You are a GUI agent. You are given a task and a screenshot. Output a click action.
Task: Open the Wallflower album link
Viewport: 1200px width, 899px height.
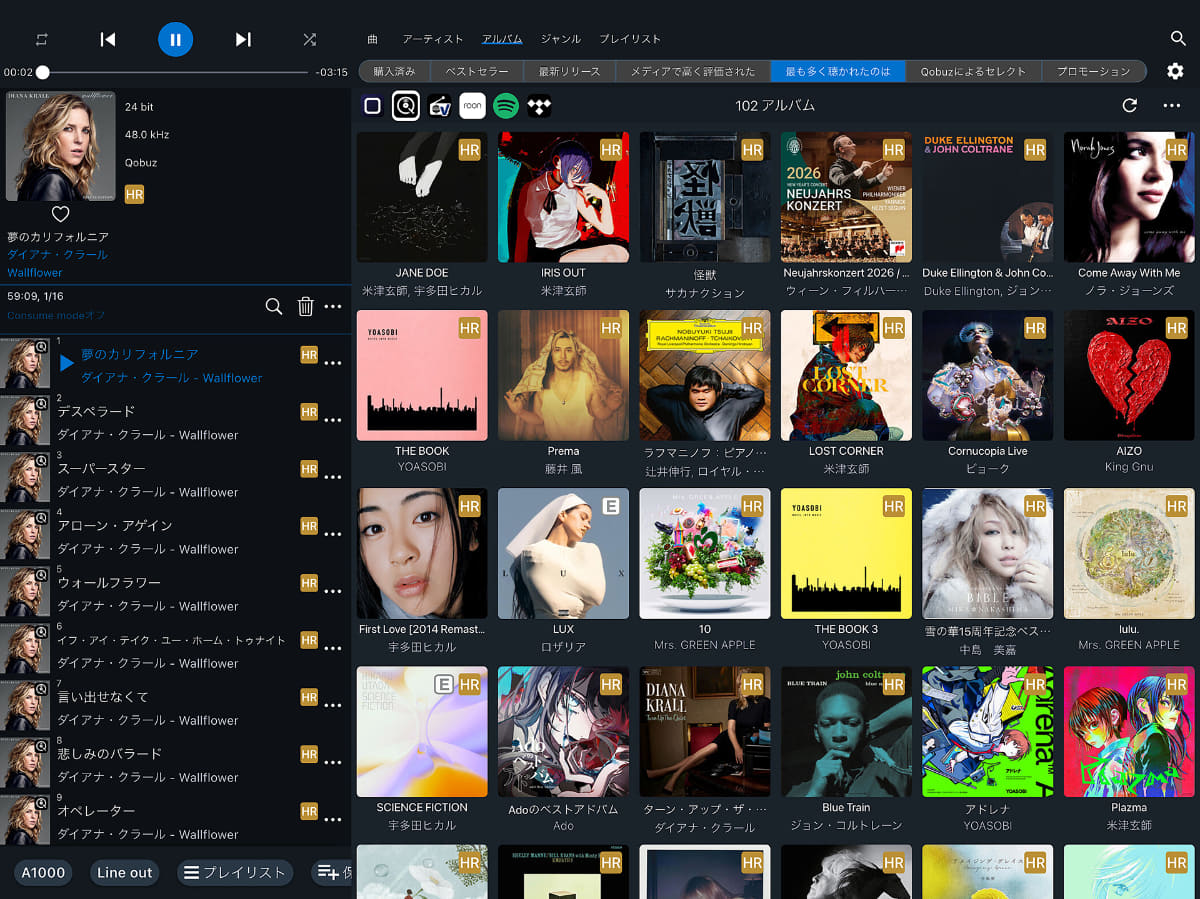click(35, 273)
